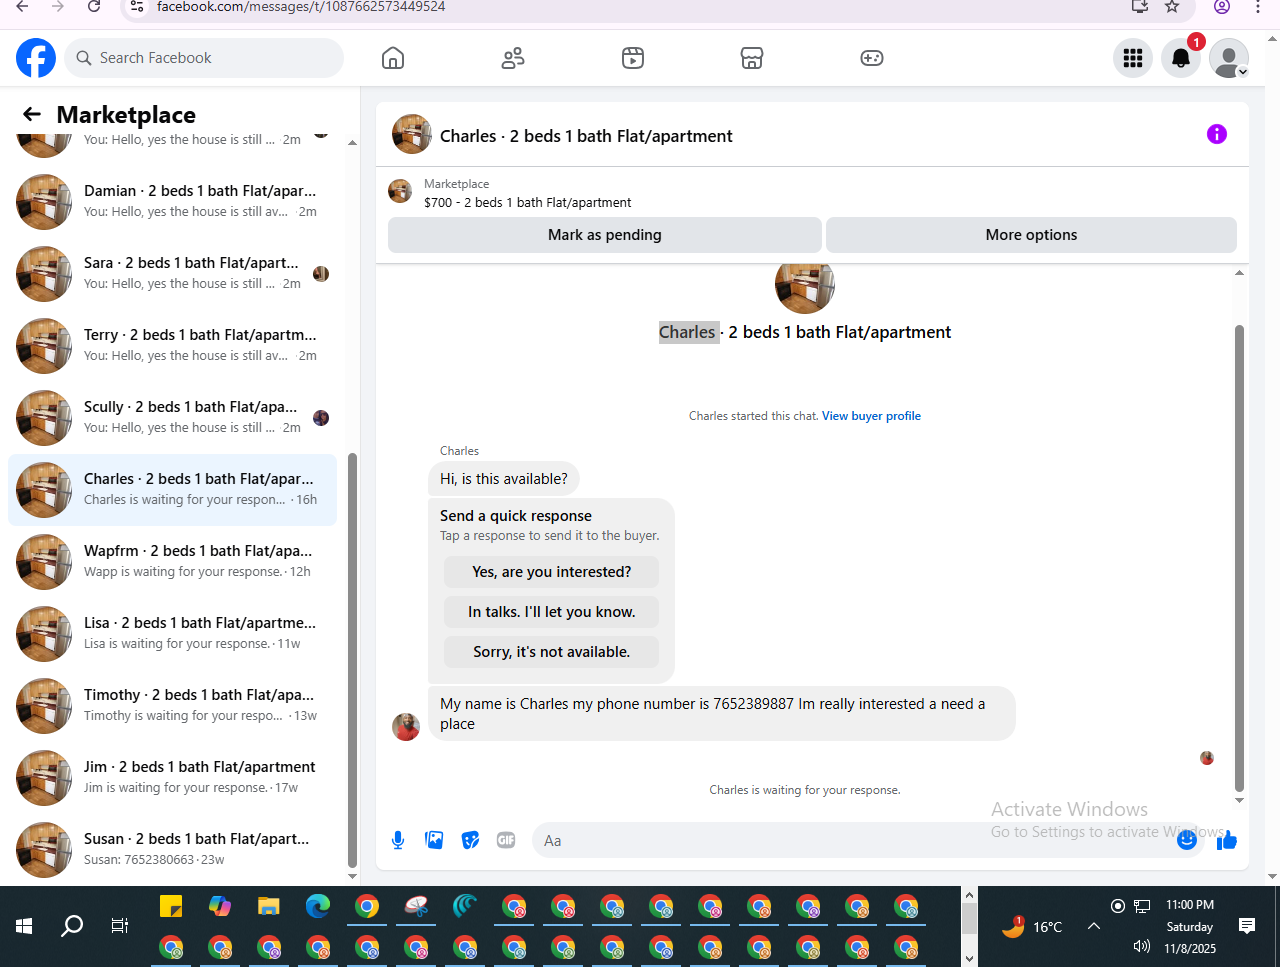Viewport: 1280px width, 967px height.
Task: Open the Video reels icon
Action: click(633, 58)
